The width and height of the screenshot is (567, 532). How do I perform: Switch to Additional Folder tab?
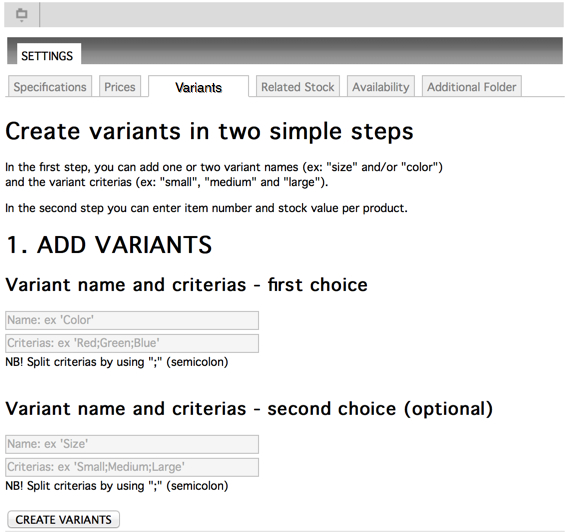tap(472, 86)
